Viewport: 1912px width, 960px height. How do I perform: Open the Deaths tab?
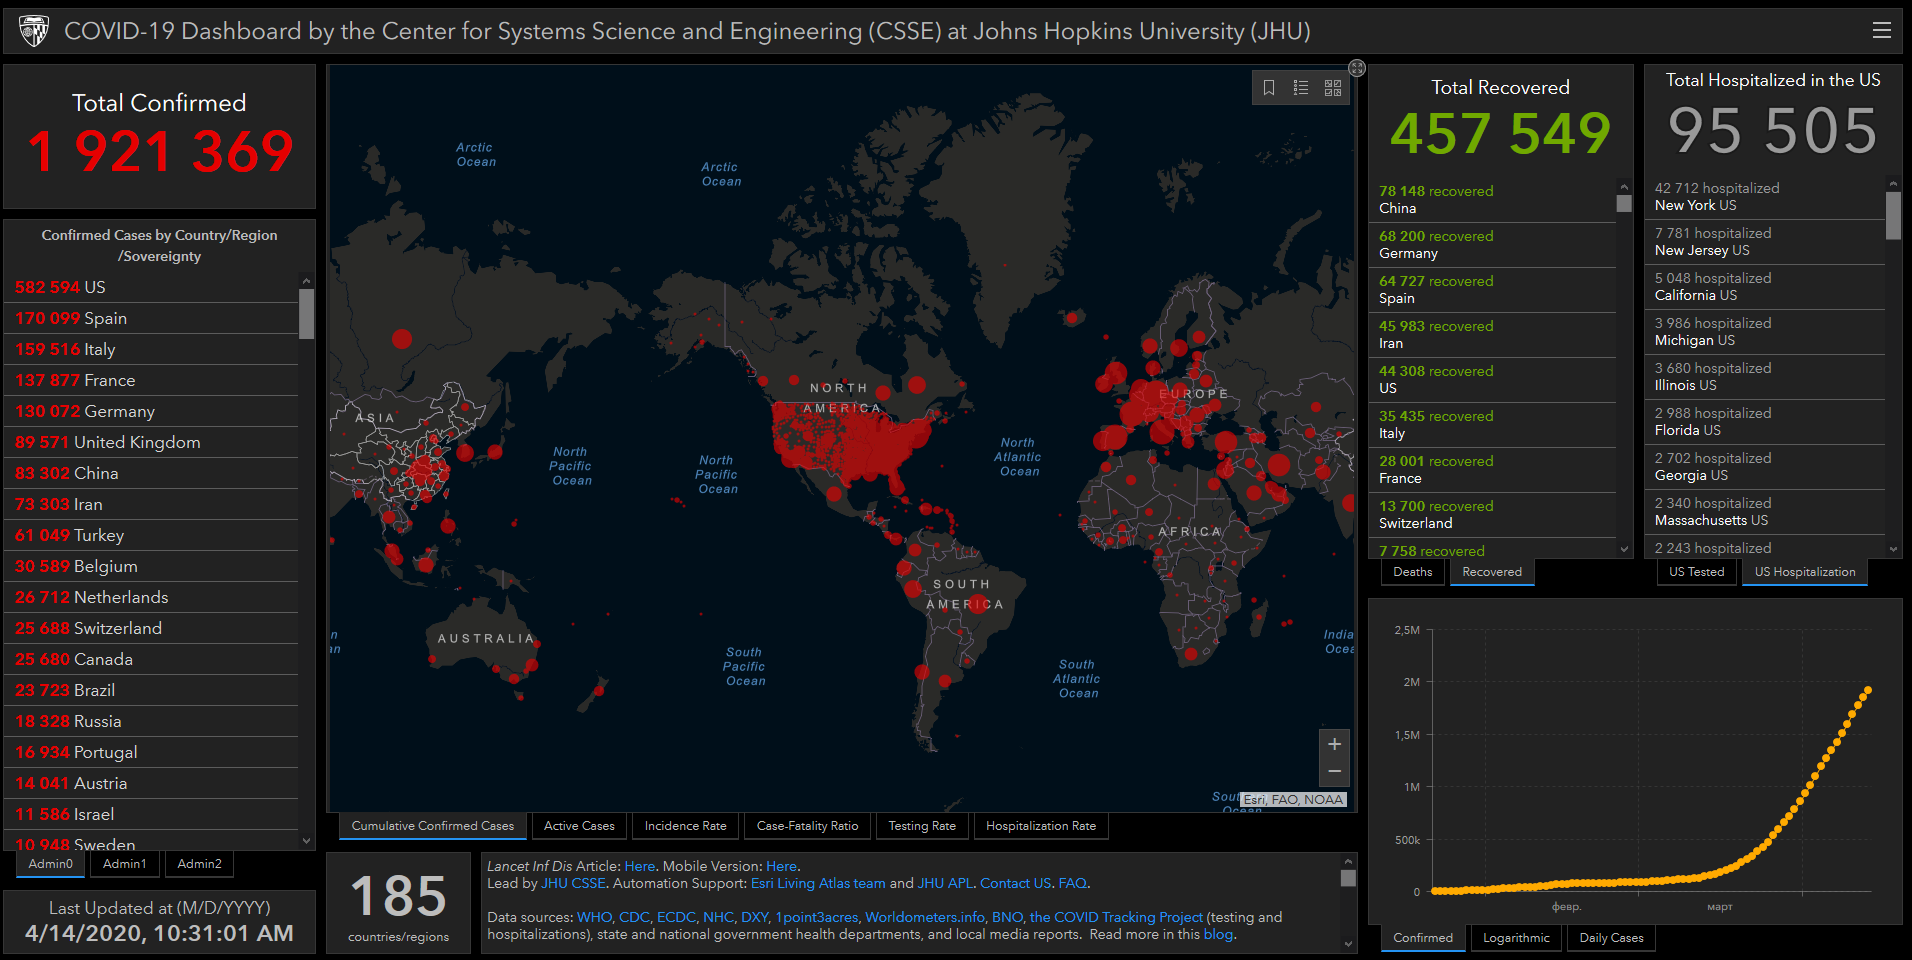coord(1413,572)
